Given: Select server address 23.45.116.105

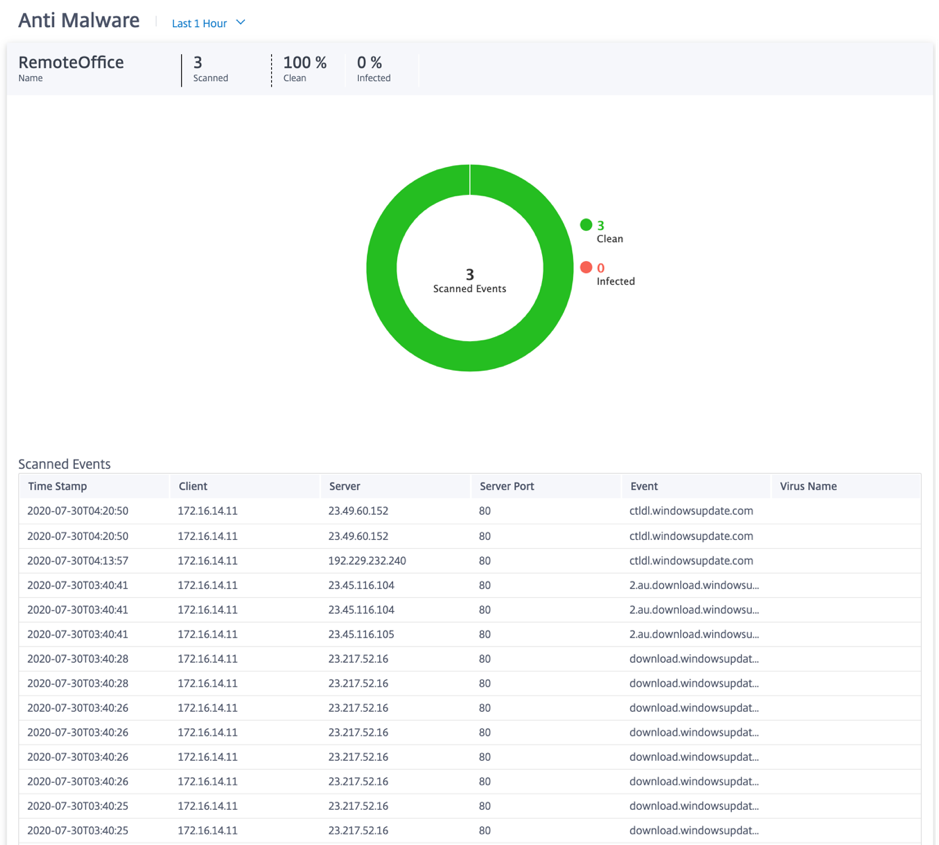Looking at the screenshot, I should tap(361, 634).
